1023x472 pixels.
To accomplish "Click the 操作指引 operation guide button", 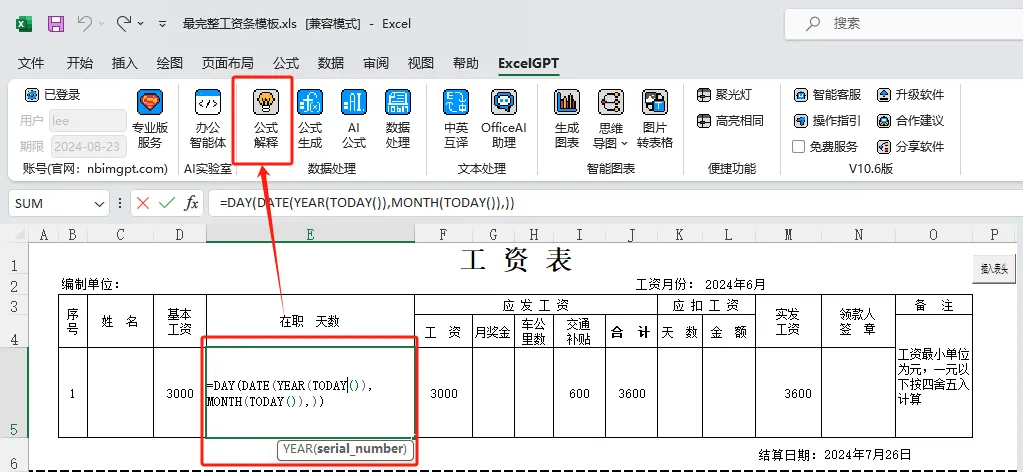I will [x=827, y=121].
